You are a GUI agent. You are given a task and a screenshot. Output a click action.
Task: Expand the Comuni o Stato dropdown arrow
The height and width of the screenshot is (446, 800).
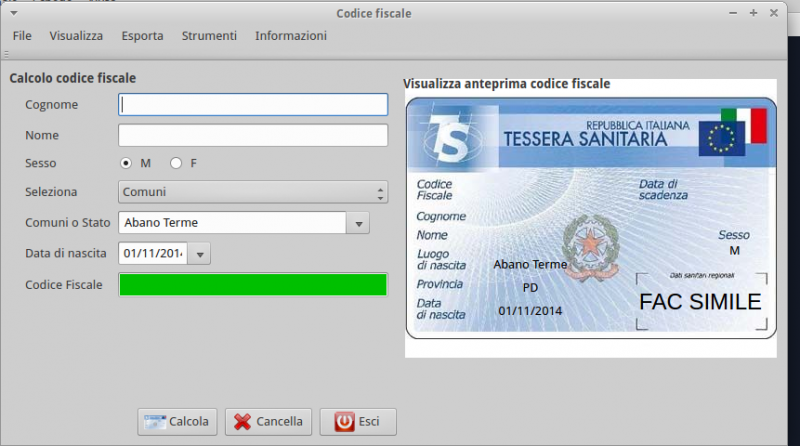point(359,223)
